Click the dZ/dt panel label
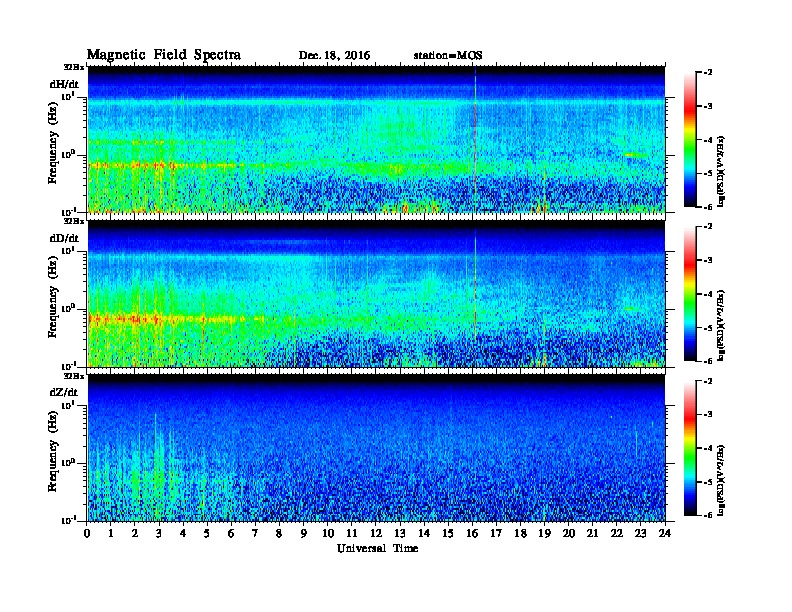 click(x=64, y=392)
